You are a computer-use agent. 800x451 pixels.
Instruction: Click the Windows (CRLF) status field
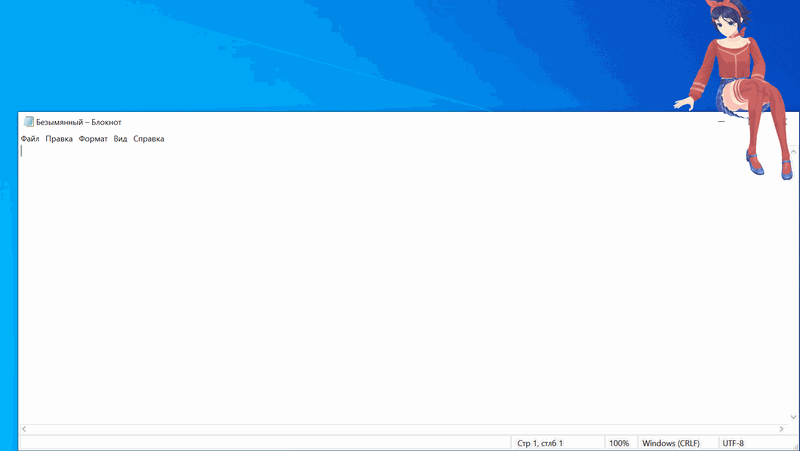[x=671, y=443]
